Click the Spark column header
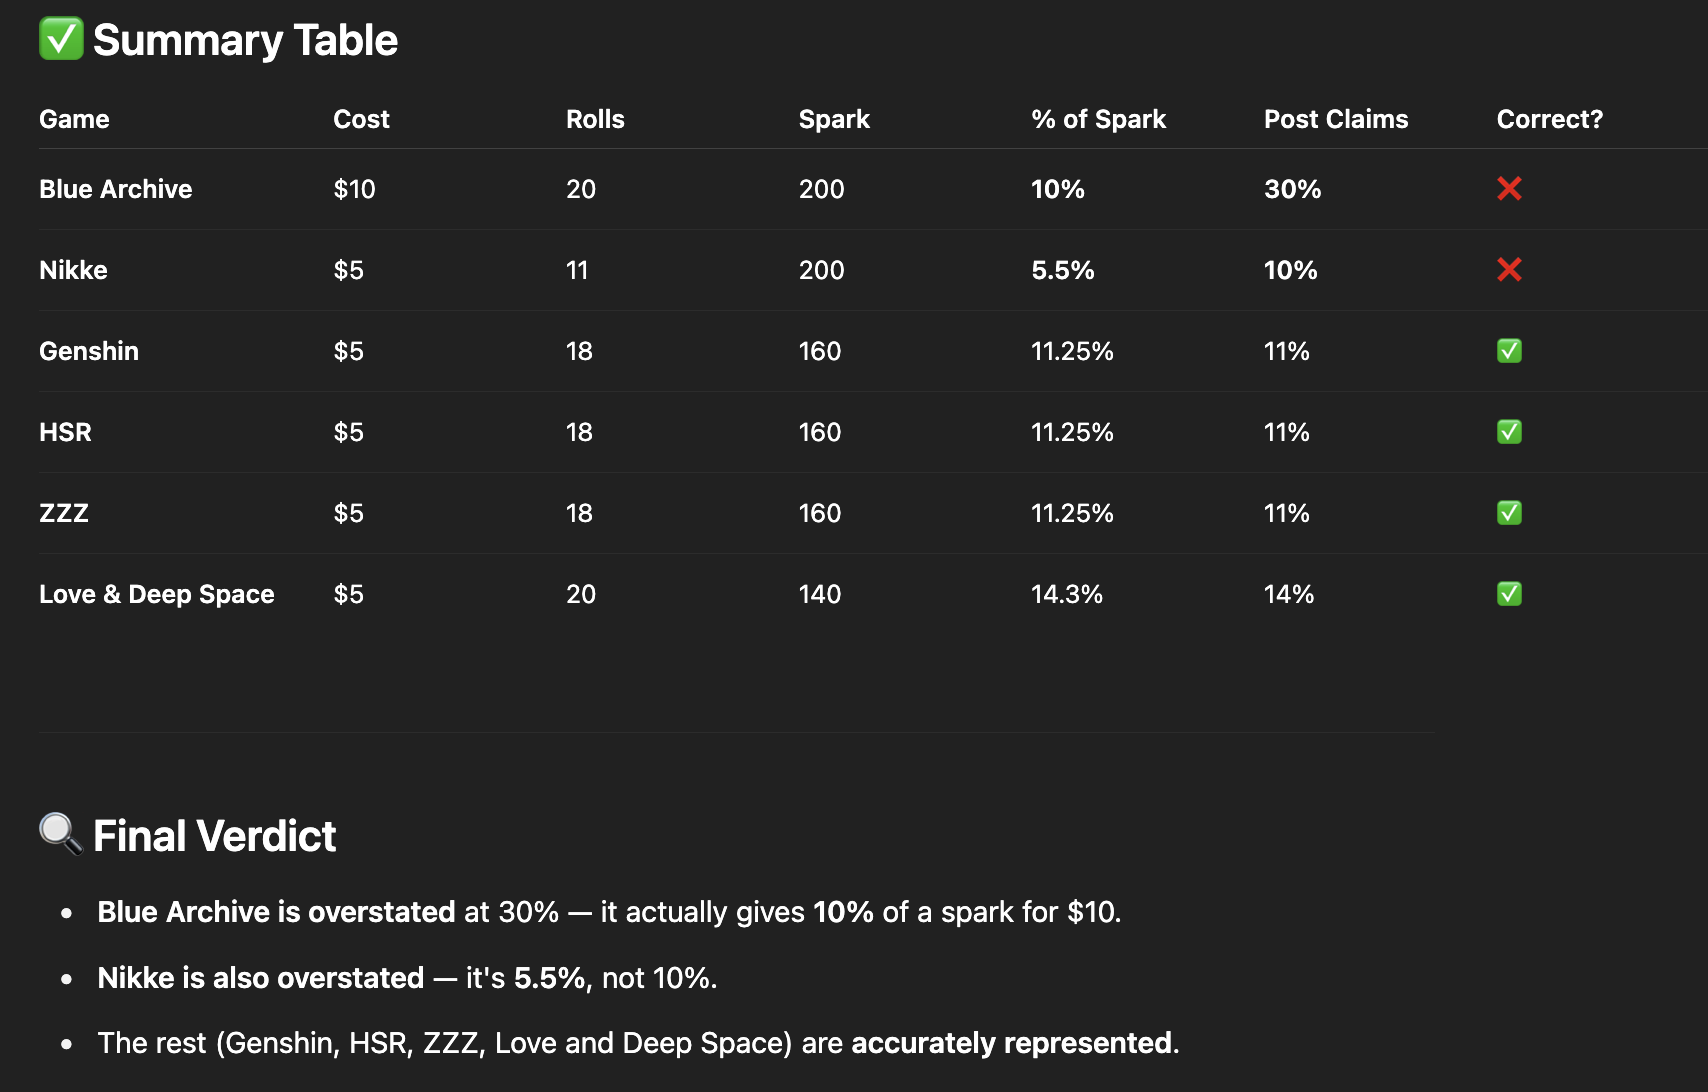Screen dimensions: 1708x1092 834,119
